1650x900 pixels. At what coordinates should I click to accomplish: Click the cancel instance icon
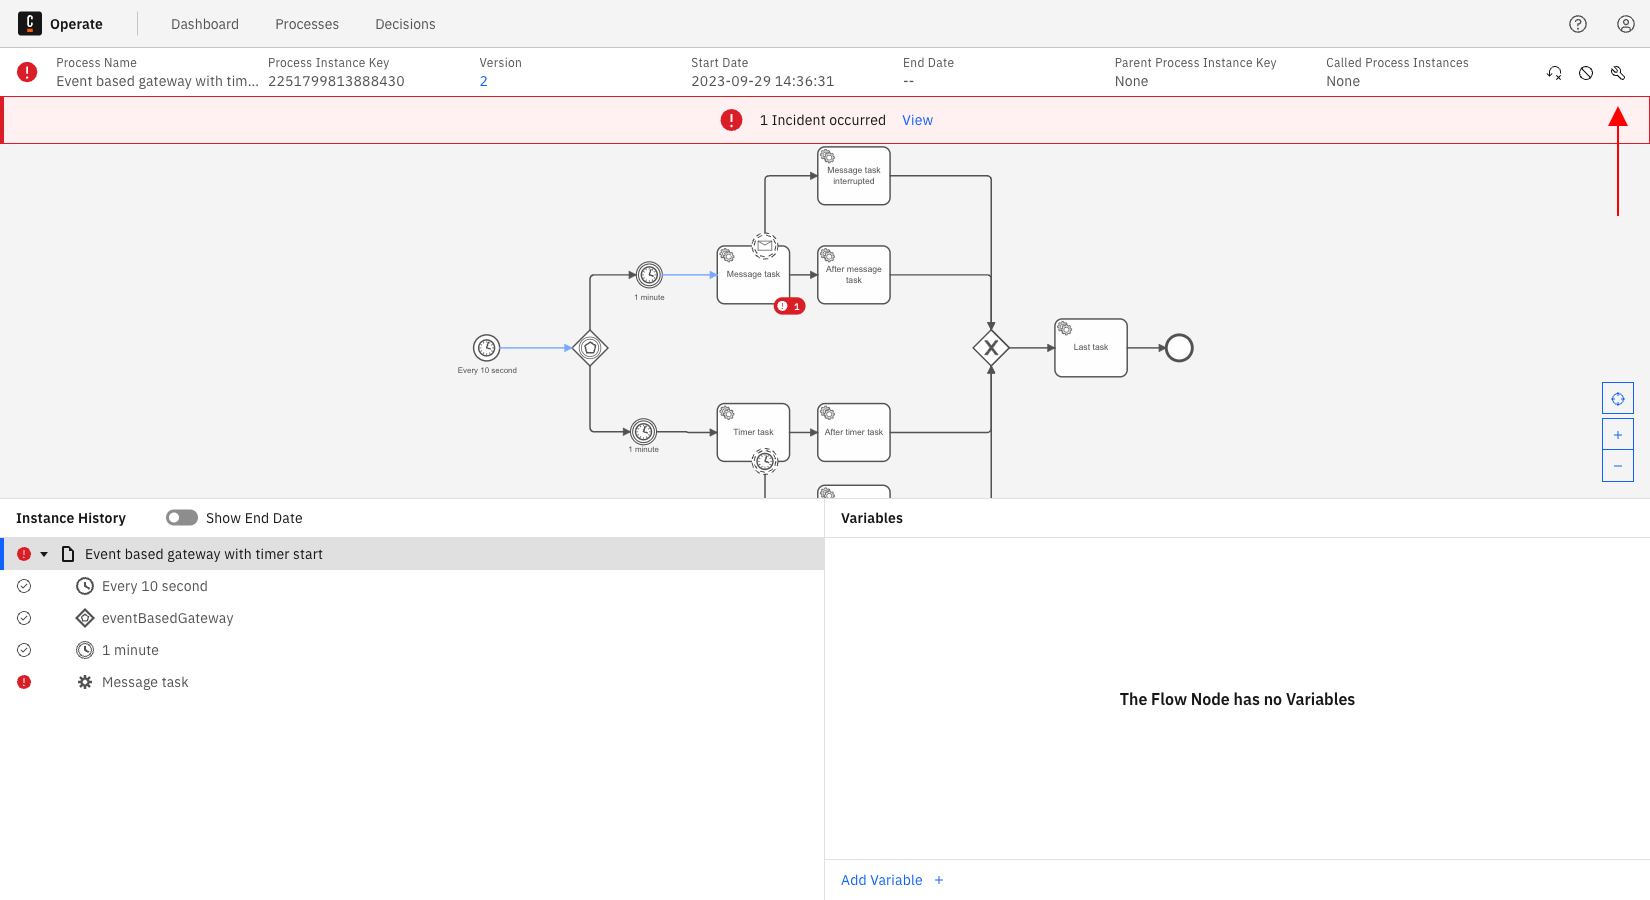[1586, 73]
